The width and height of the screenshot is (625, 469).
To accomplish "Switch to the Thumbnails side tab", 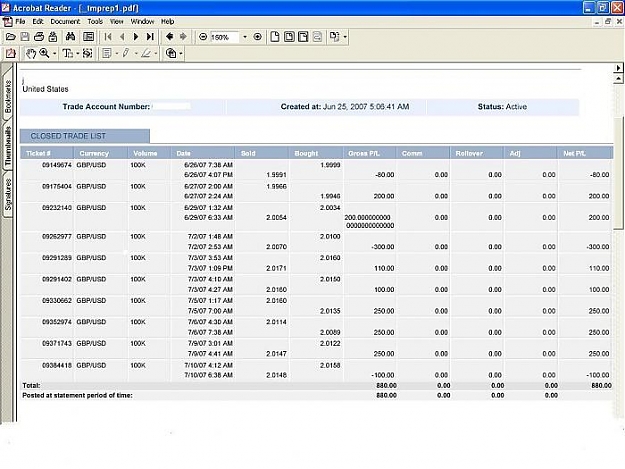I will 8,146.
